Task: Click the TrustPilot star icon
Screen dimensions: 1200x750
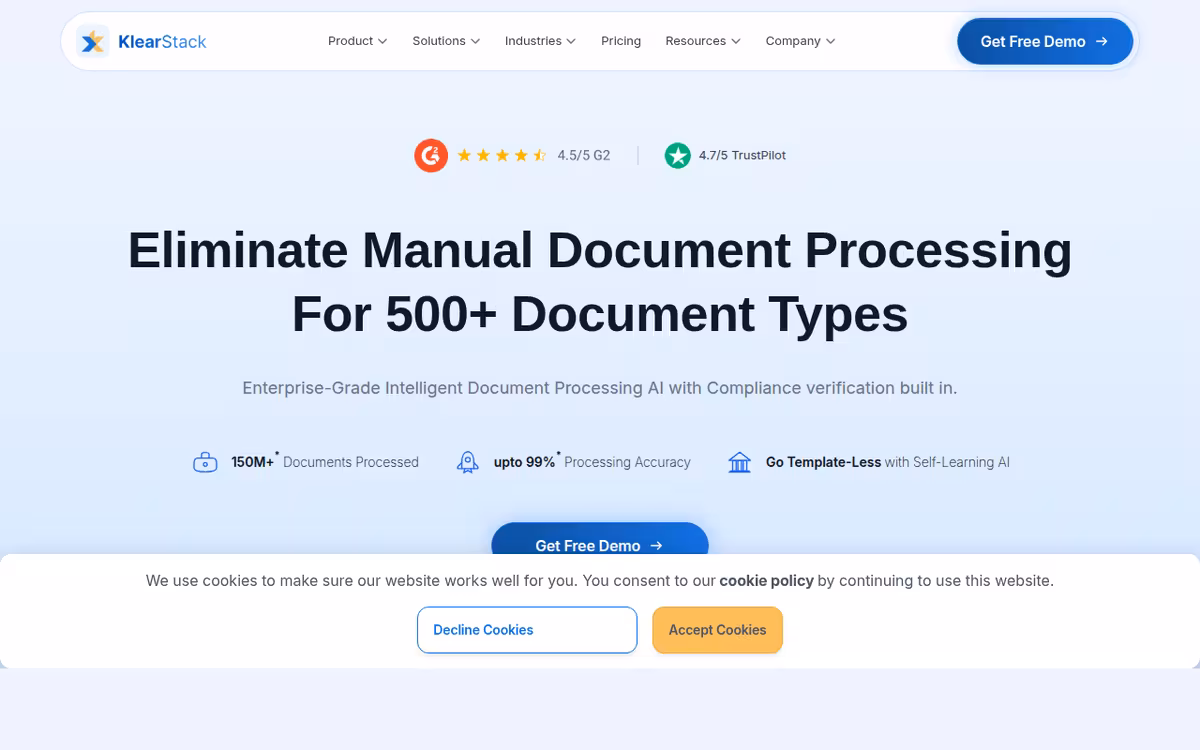Action: tap(678, 155)
